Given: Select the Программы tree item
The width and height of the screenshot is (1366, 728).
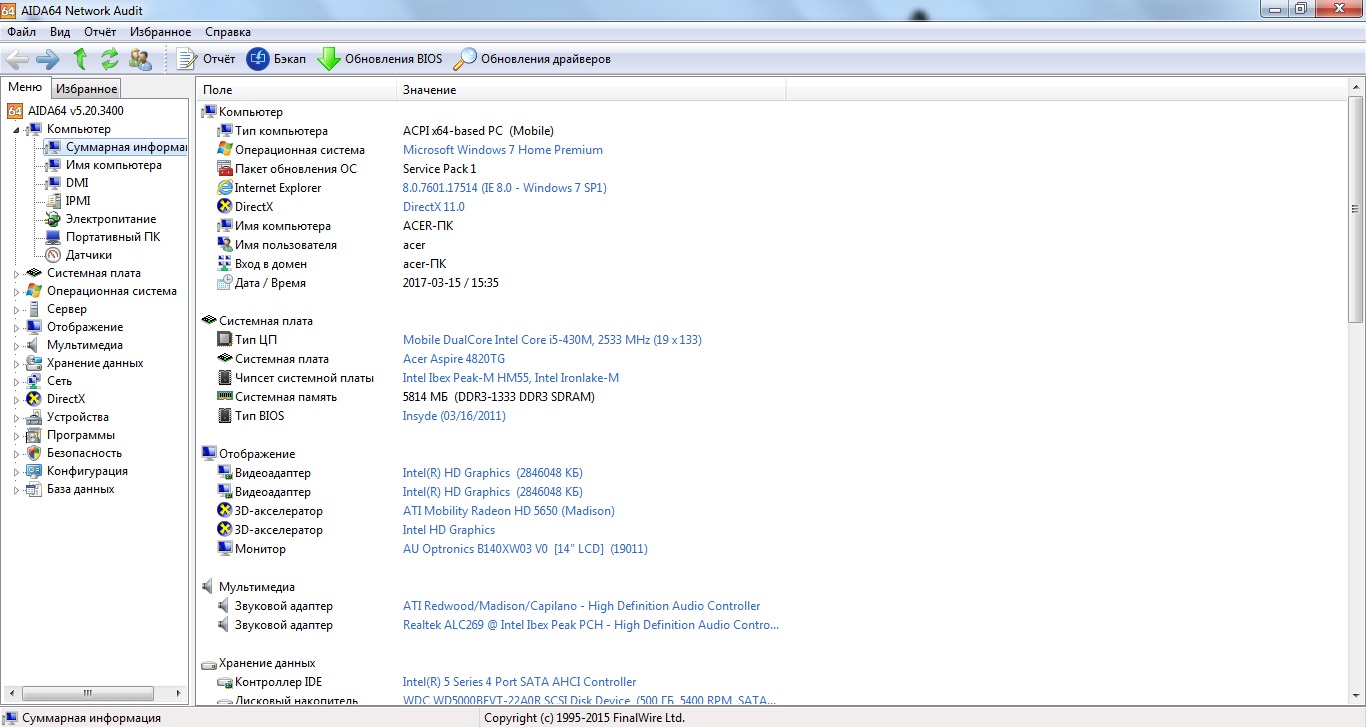Looking at the screenshot, I should (81, 435).
